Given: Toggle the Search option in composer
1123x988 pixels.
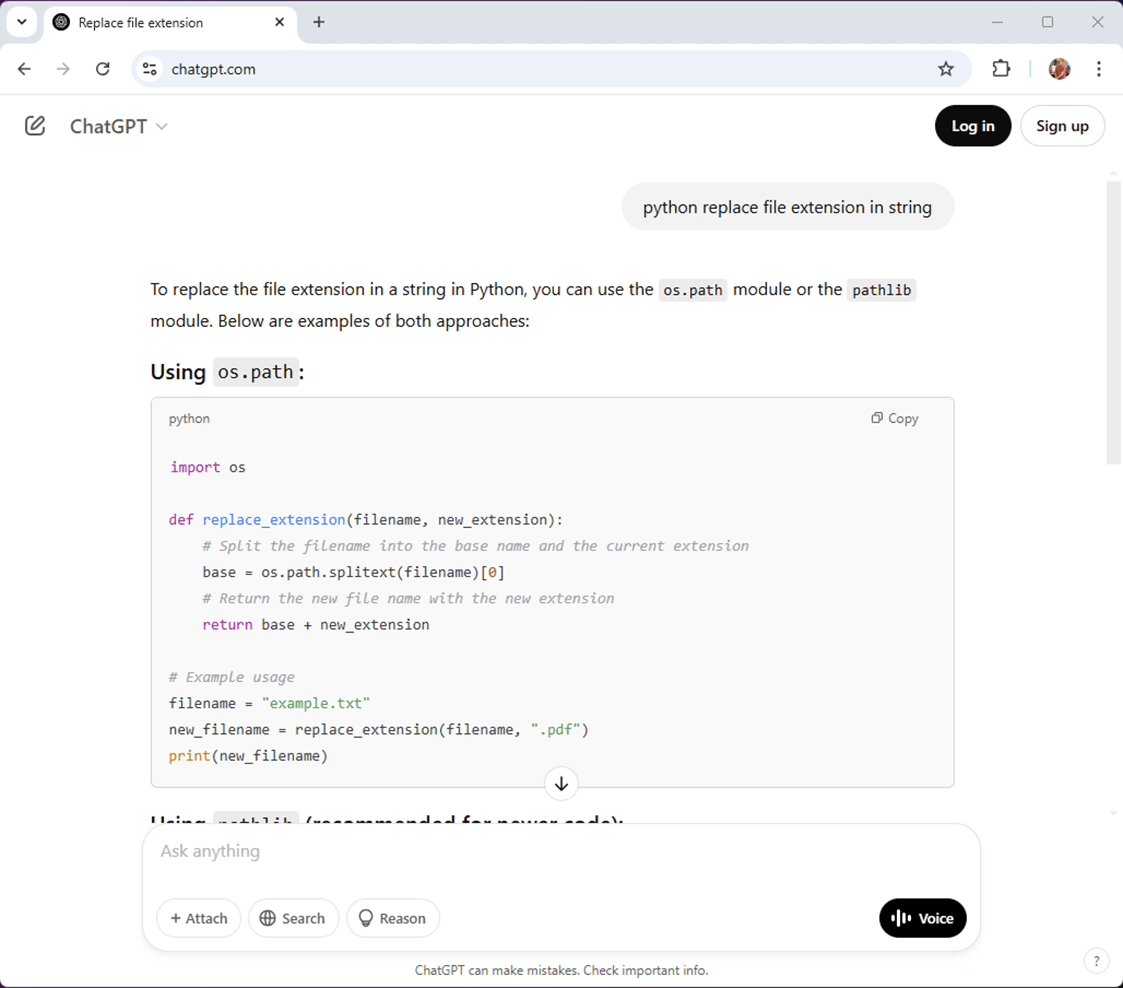Looking at the screenshot, I should tap(293, 918).
